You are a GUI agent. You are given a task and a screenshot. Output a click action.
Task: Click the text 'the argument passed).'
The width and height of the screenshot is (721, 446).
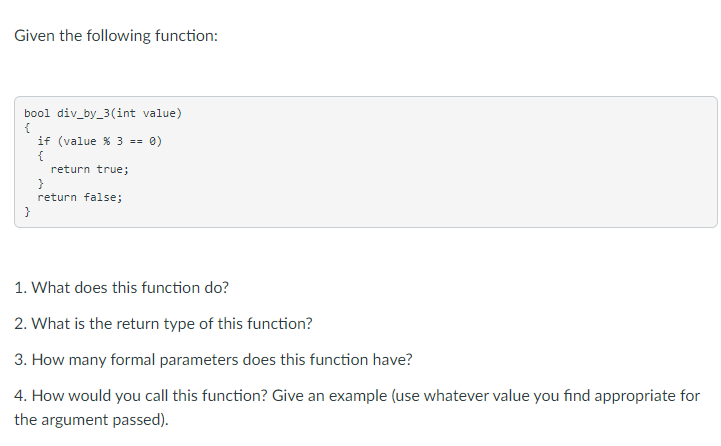click(x=92, y=420)
